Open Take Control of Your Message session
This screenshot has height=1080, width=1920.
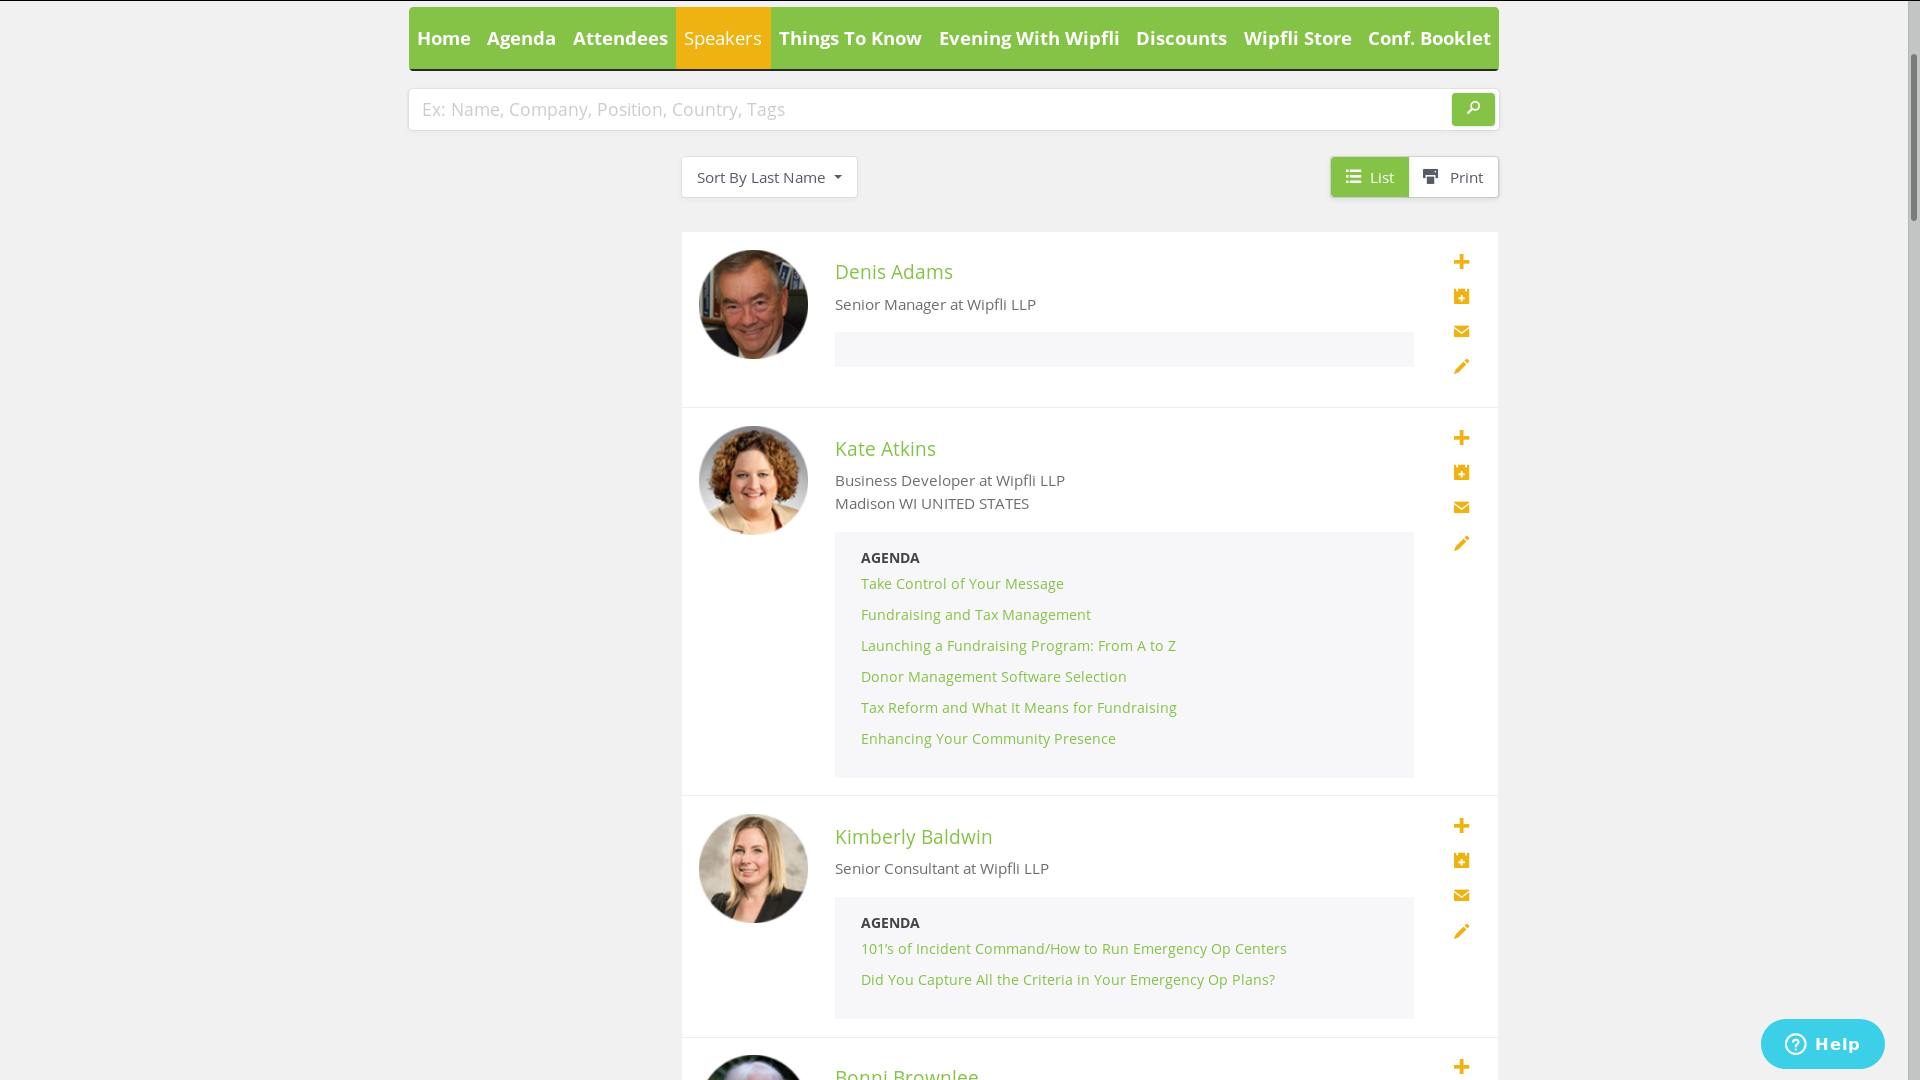pos(962,584)
